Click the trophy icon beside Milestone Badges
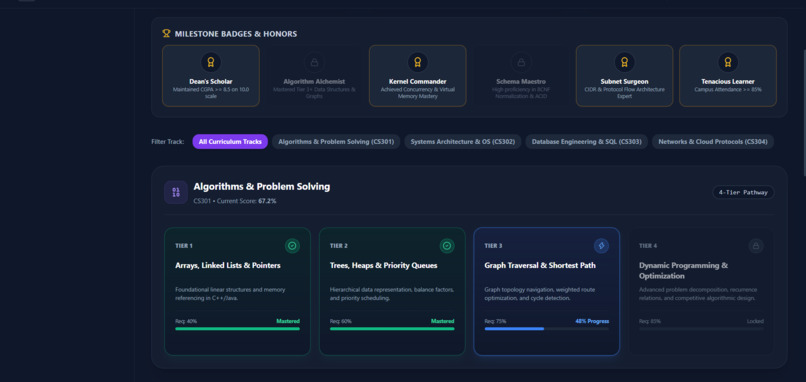This screenshot has width=806, height=382. (166, 33)
